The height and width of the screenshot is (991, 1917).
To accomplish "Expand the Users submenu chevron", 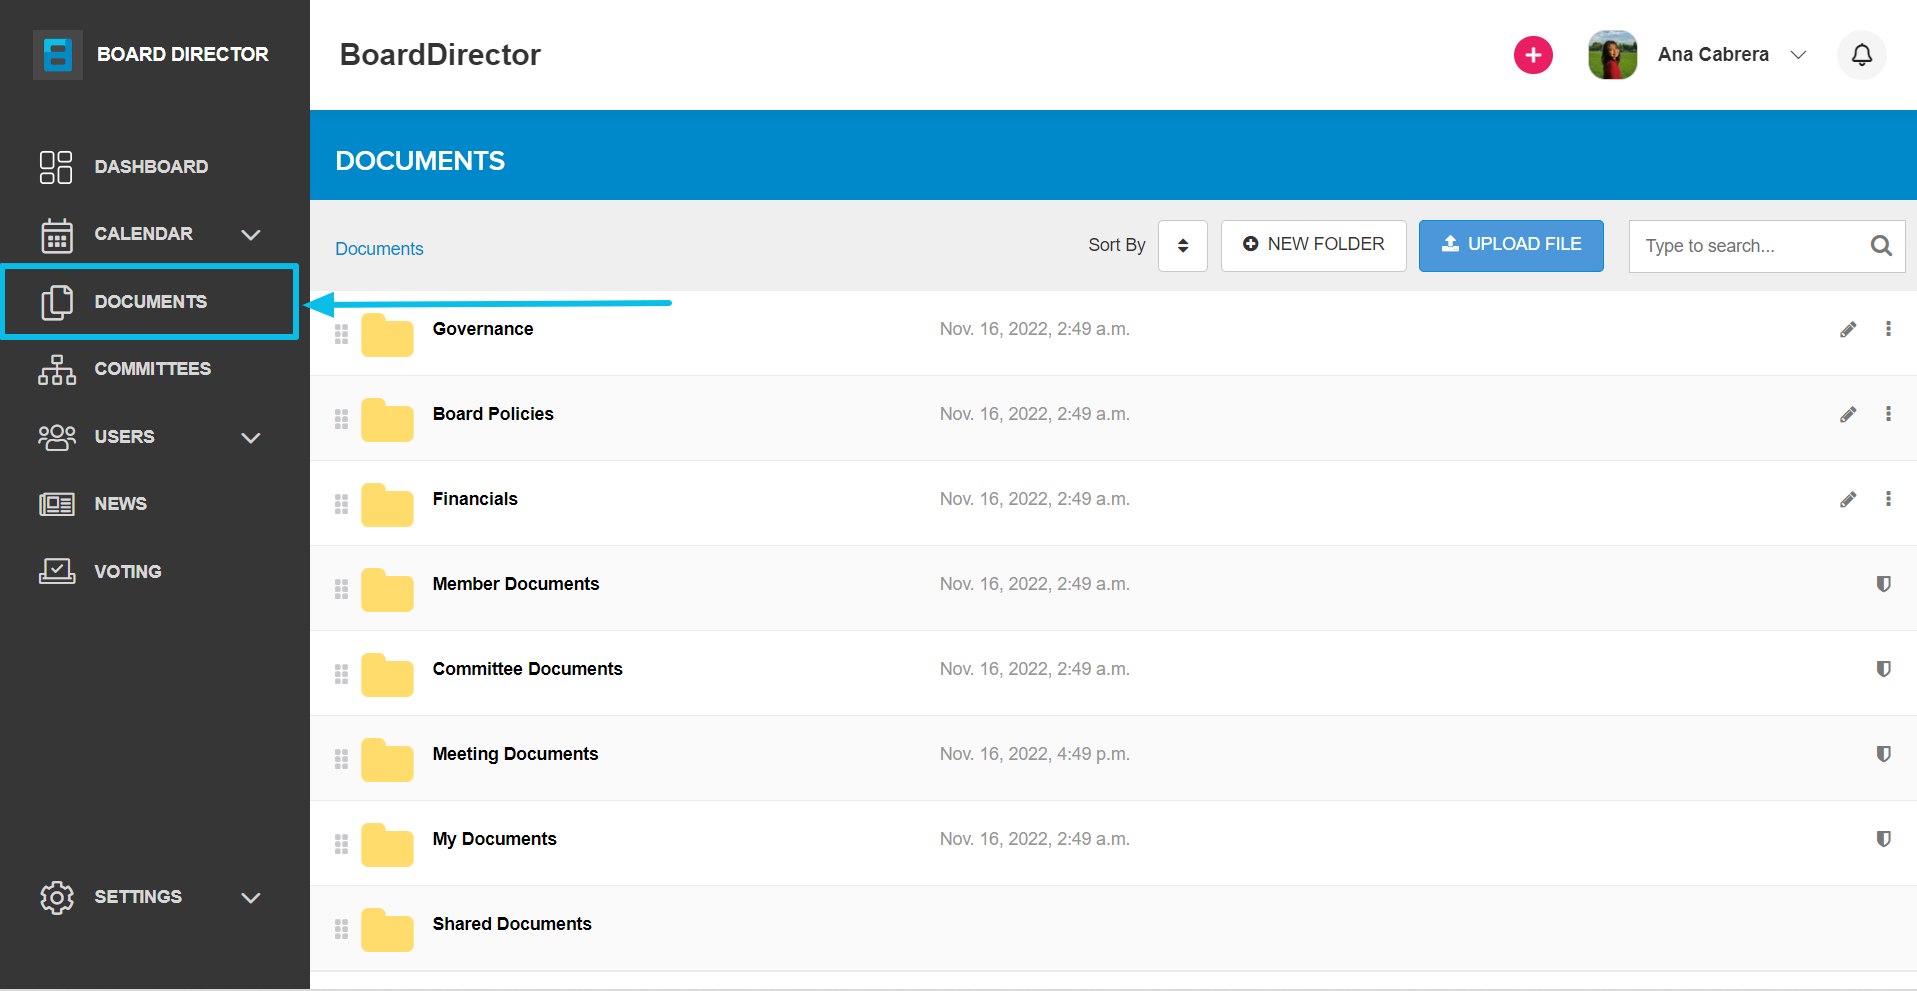I will point(251,438).
